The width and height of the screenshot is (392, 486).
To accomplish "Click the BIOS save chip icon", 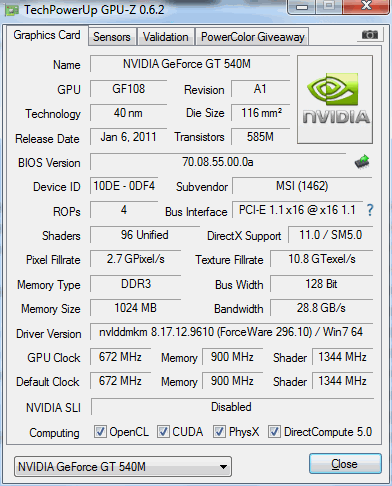I will click(x=362, y=162).
